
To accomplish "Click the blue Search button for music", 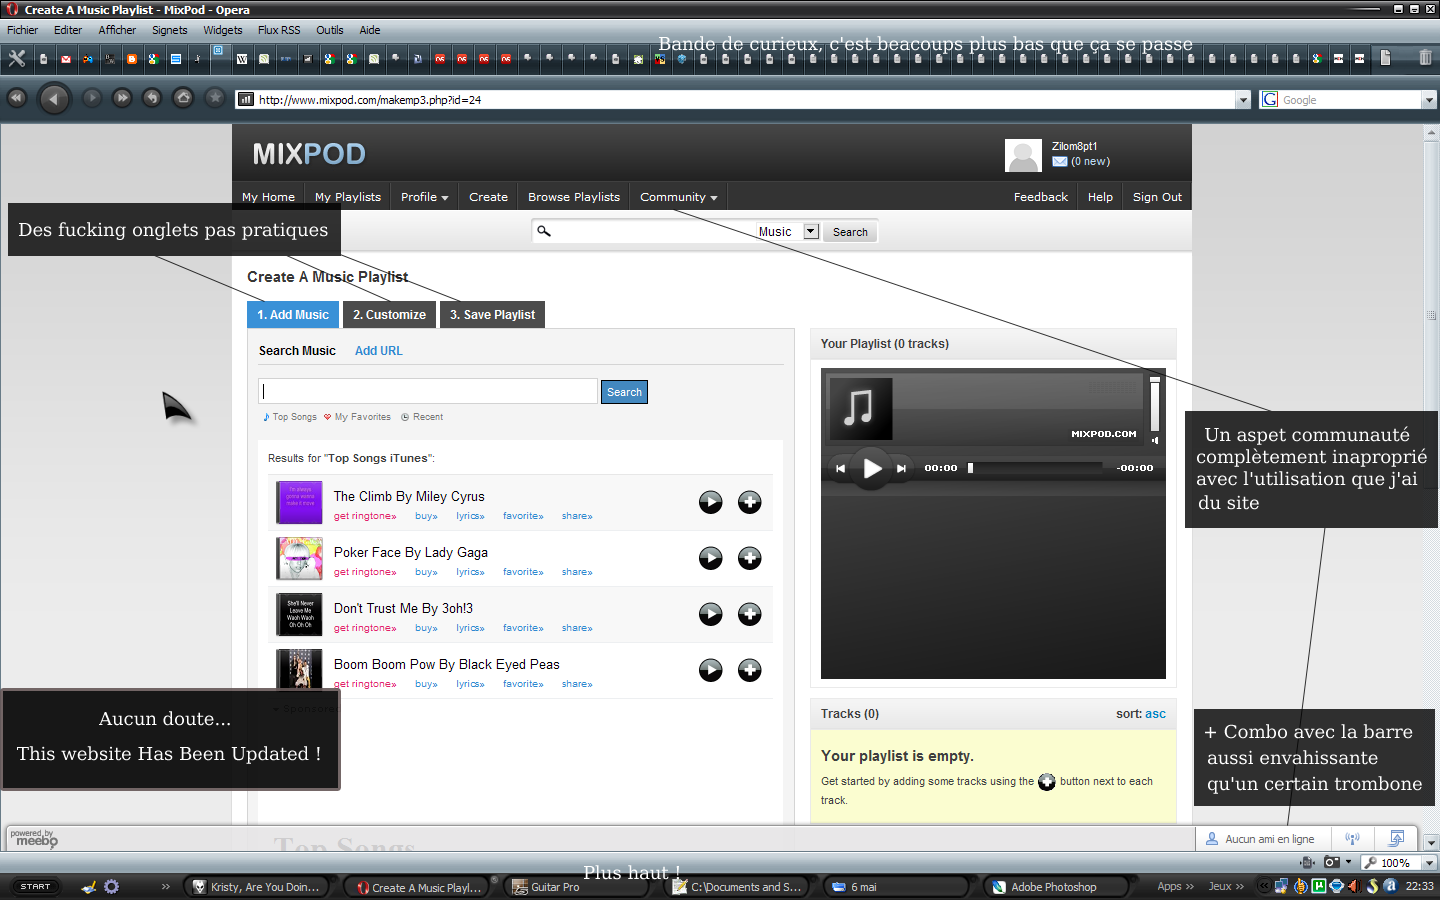I will coord(624,392).
